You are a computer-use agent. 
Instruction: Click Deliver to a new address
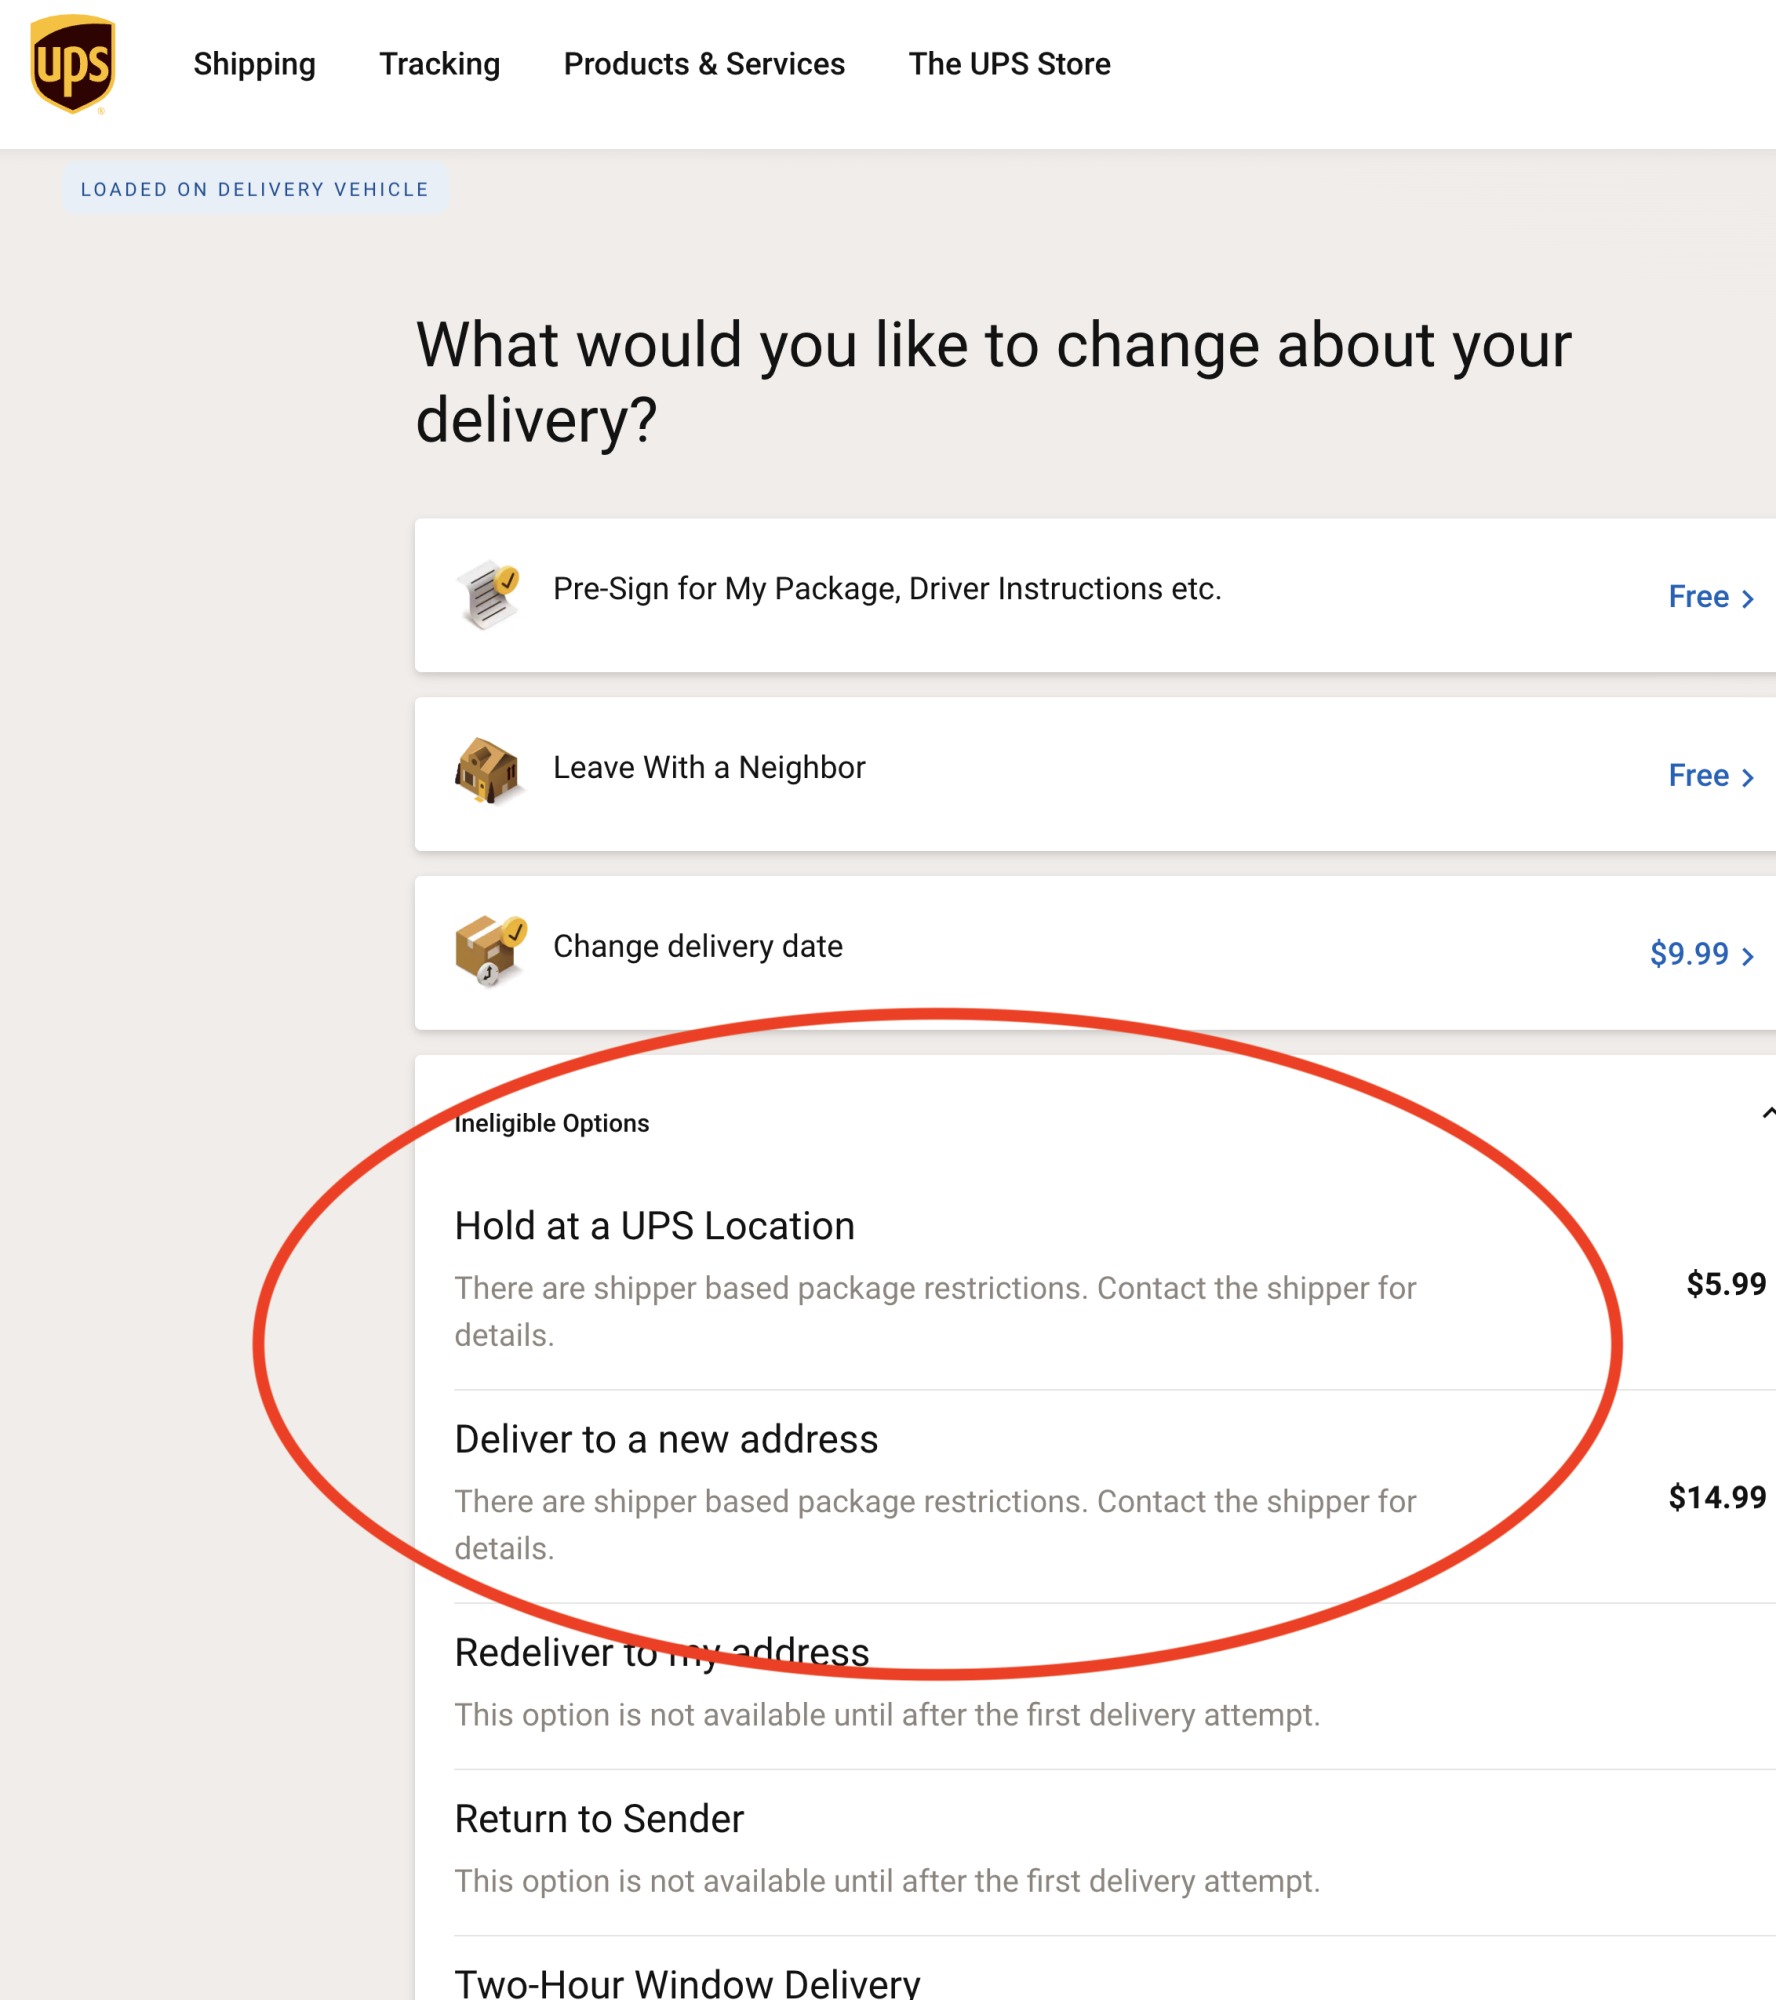(x=666, y=1439)
